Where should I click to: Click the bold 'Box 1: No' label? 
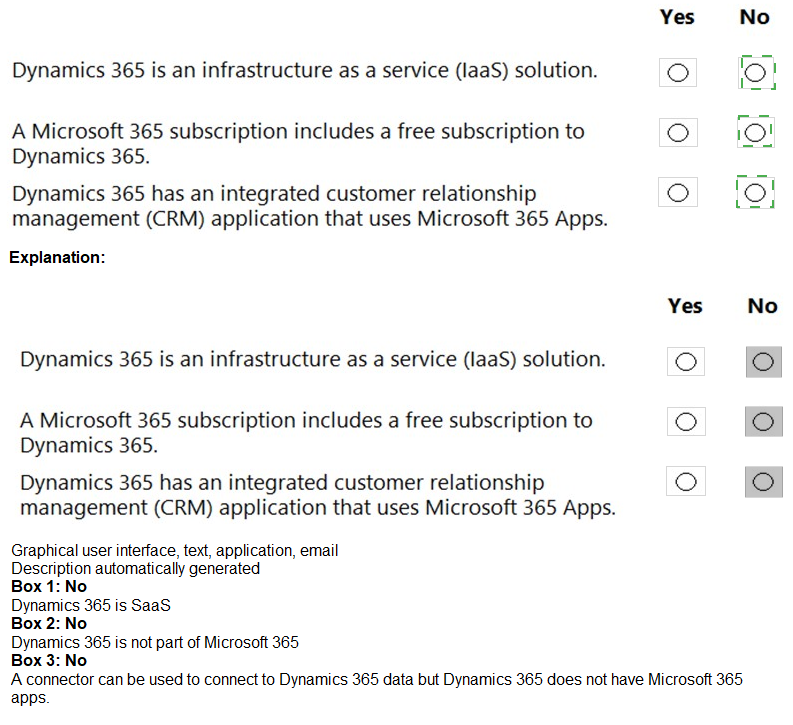(49, 587)
